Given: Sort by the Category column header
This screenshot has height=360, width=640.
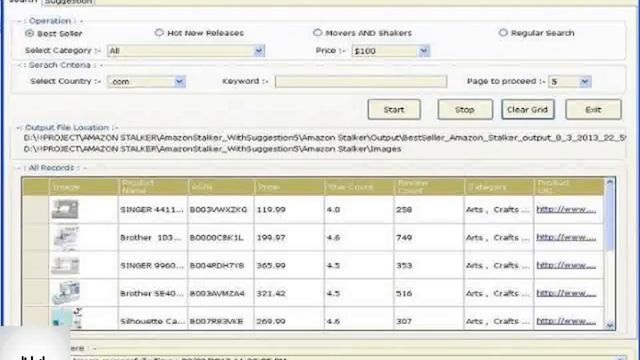Looking at the screenshot, I should coord(499,187).
